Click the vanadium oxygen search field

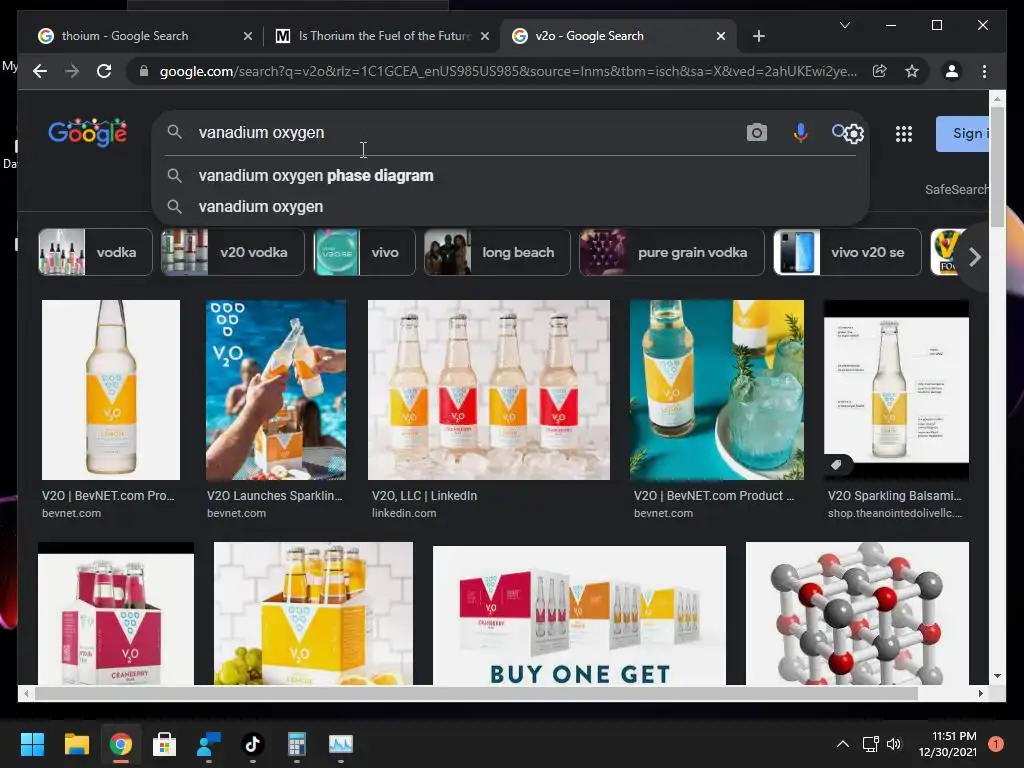click(457, 133)
